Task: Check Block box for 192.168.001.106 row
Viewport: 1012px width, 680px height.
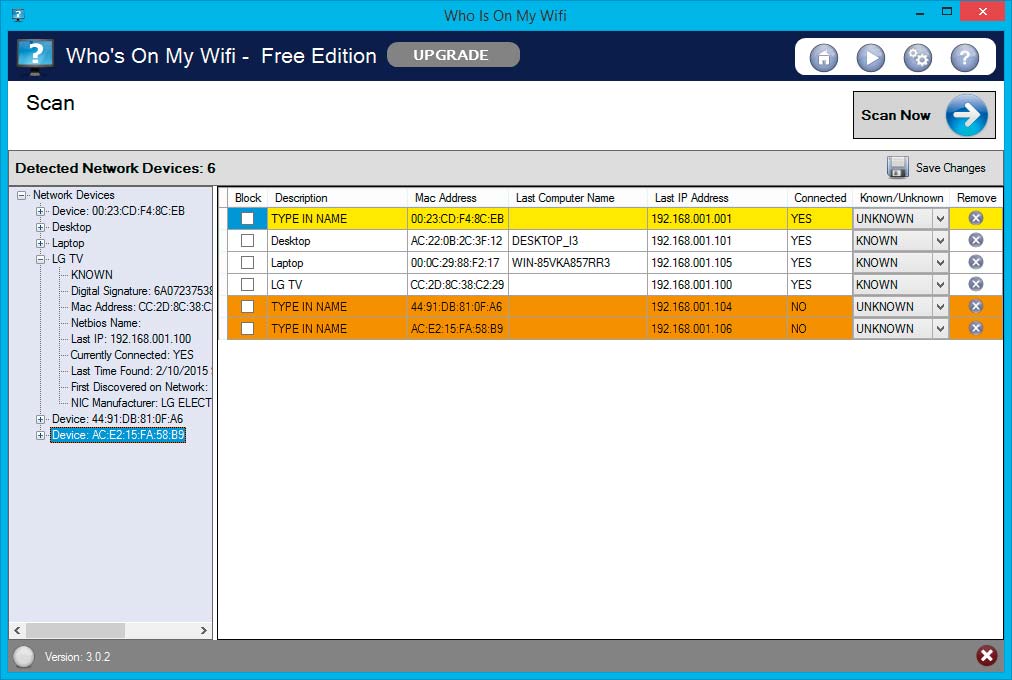Action: (247, 328)
